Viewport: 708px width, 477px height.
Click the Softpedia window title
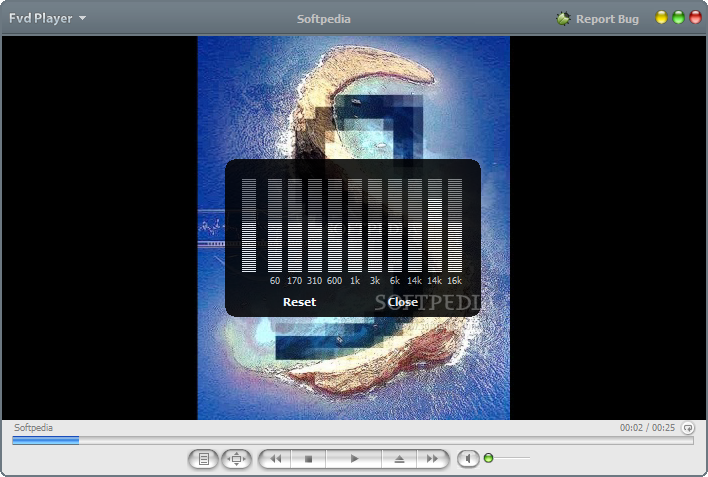[324, 19]
